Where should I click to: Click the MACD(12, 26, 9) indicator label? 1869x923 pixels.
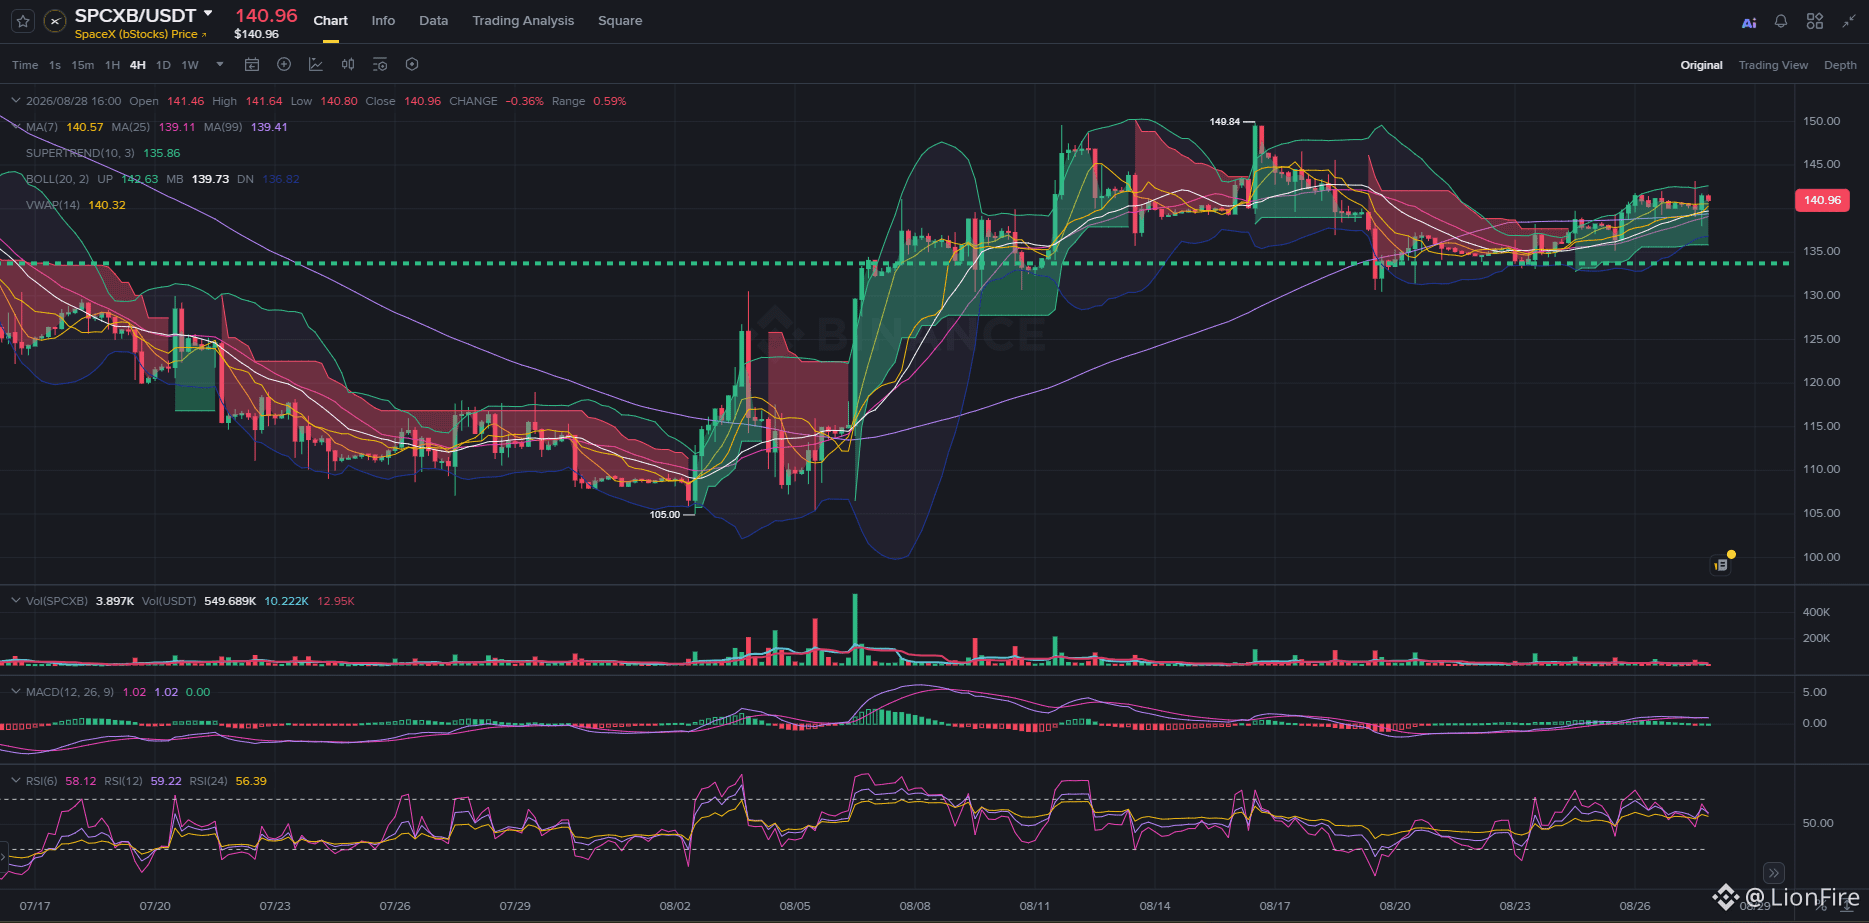coord(70,692)
